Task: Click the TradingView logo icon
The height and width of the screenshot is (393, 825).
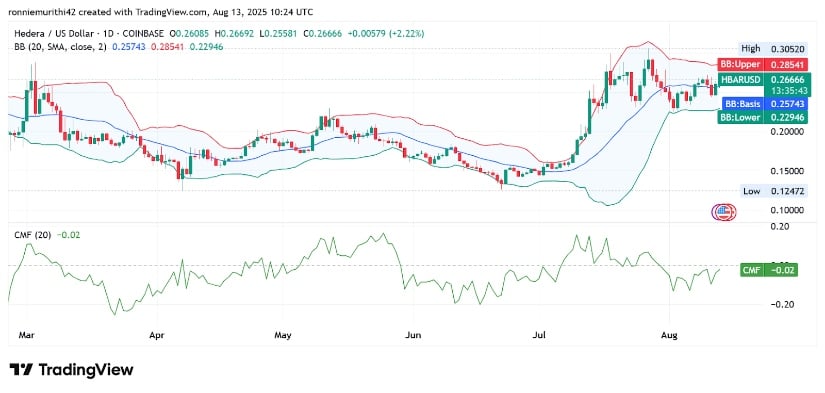Action: [x=22, y=370]
